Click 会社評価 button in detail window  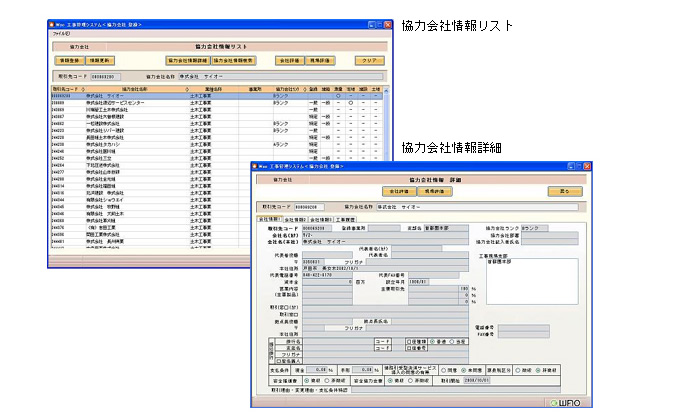[x=398, y=190]
